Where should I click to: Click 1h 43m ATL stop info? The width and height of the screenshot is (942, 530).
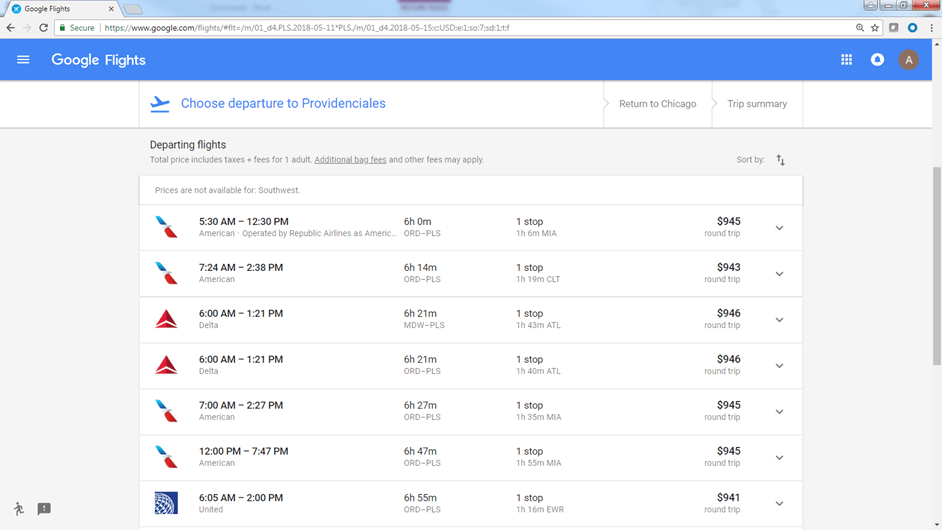pyautogui.click(x=538, y=325)
